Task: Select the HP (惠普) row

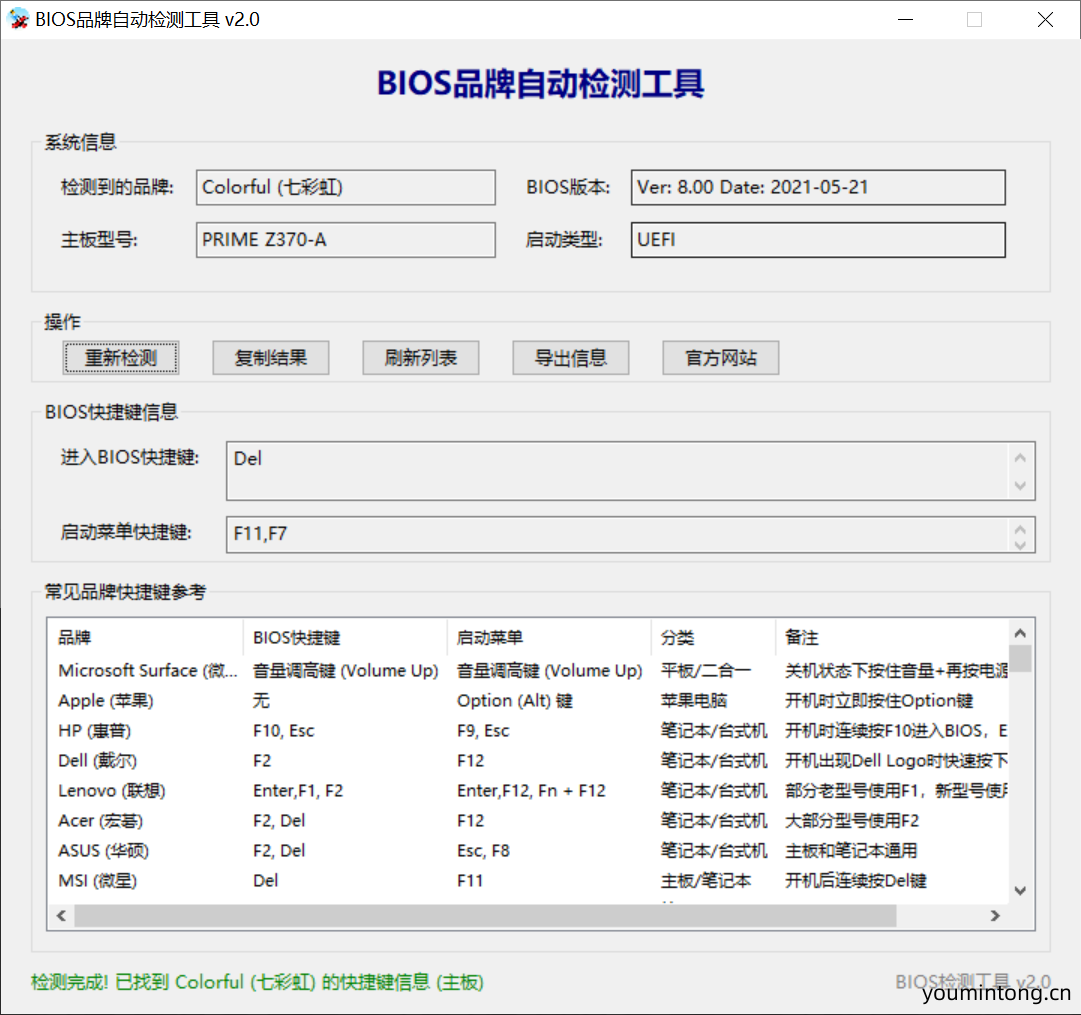Action: (x=528, y=731)
